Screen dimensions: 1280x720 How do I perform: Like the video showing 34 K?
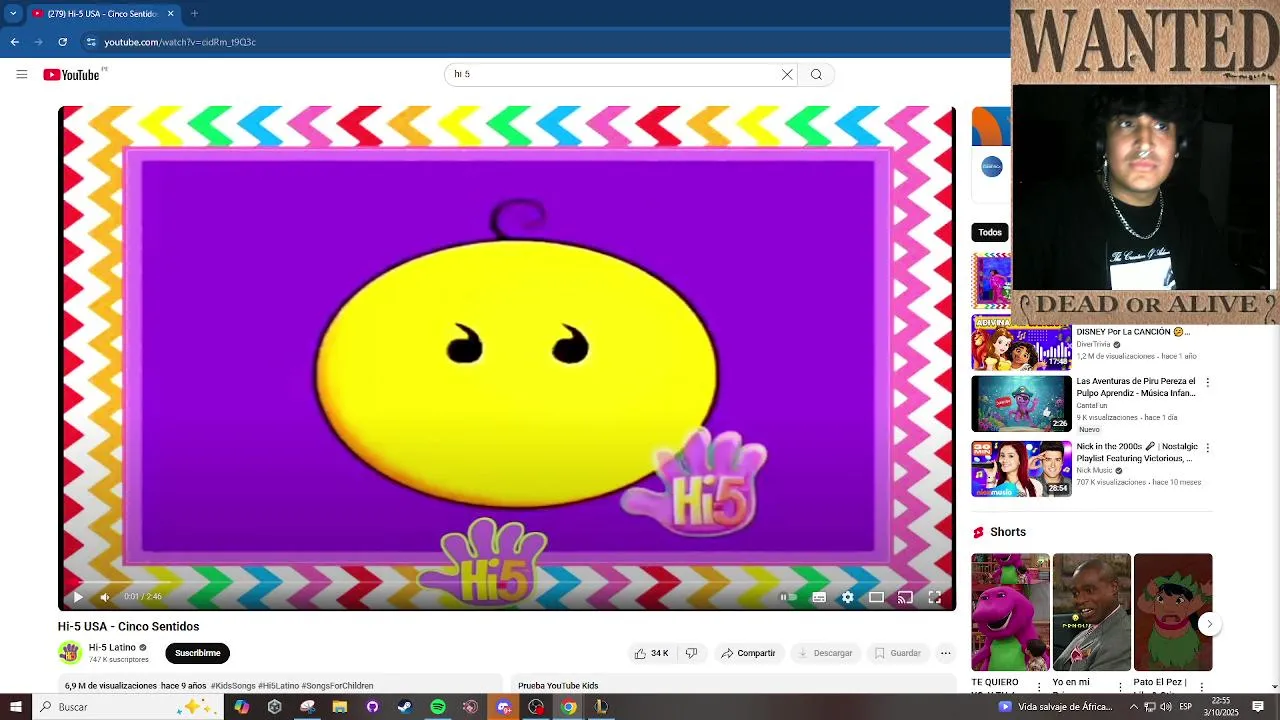(650, 653)
